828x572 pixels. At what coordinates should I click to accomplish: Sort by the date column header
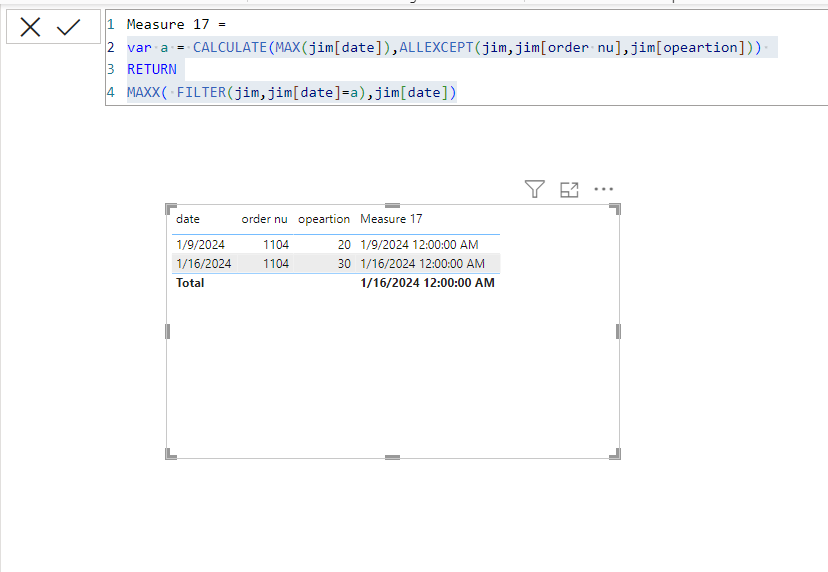(x=188, y=219)
